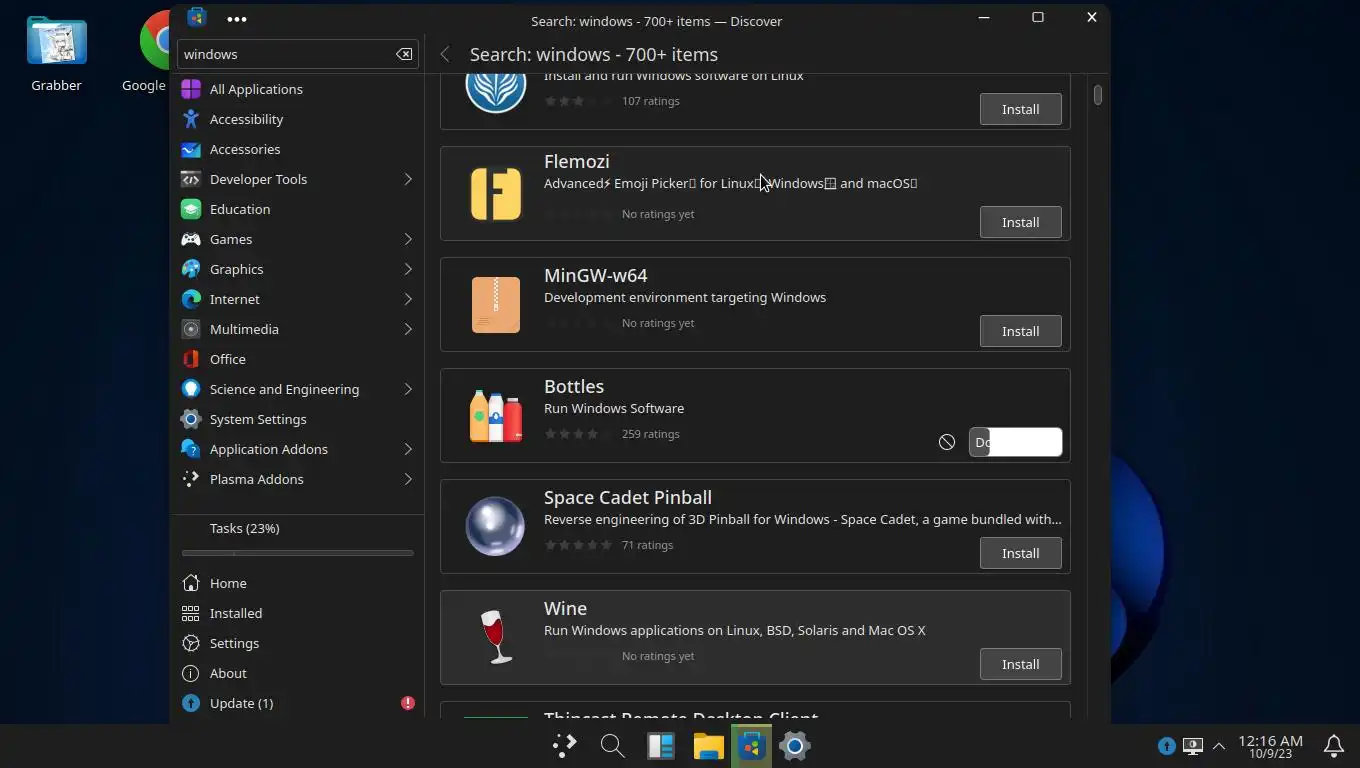Open the About page
Image resolution: width=1360 pixels, height=768 pixels.
297,673
